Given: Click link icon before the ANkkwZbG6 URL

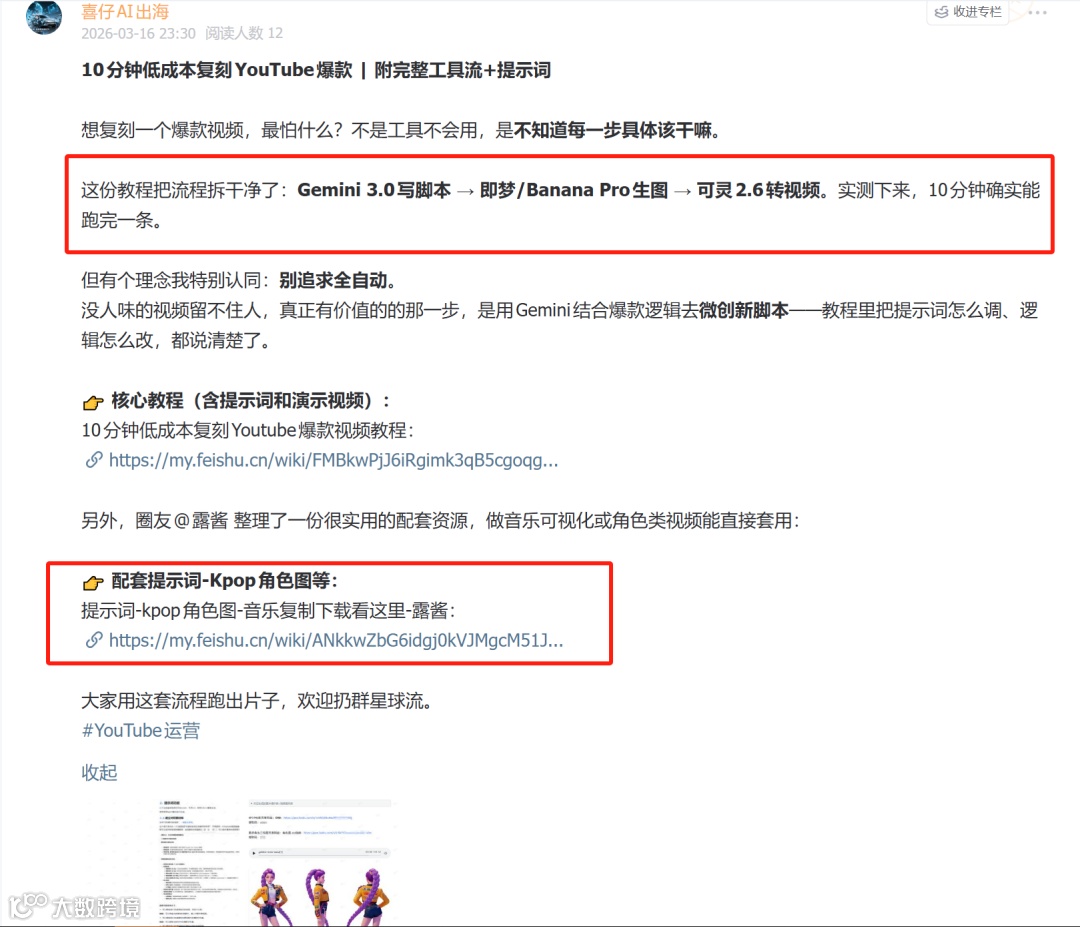Looking at the screenshot, I should click(94, 640).
